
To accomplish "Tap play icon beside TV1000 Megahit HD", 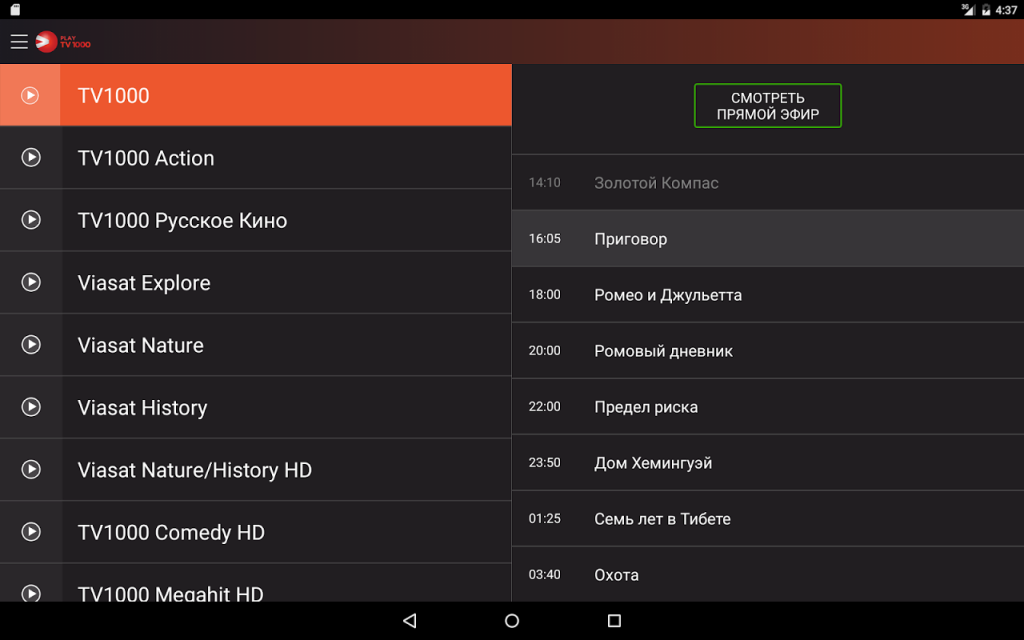I will (31, 592).
